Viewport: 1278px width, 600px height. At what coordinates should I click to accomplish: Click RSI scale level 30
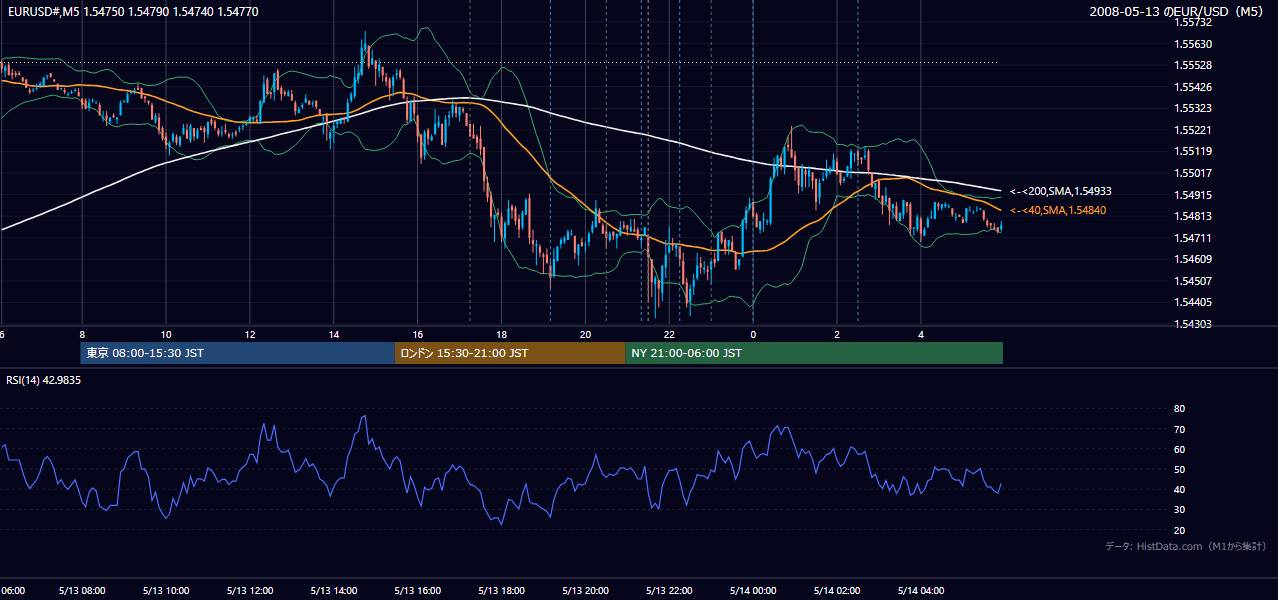point(1179,510)
